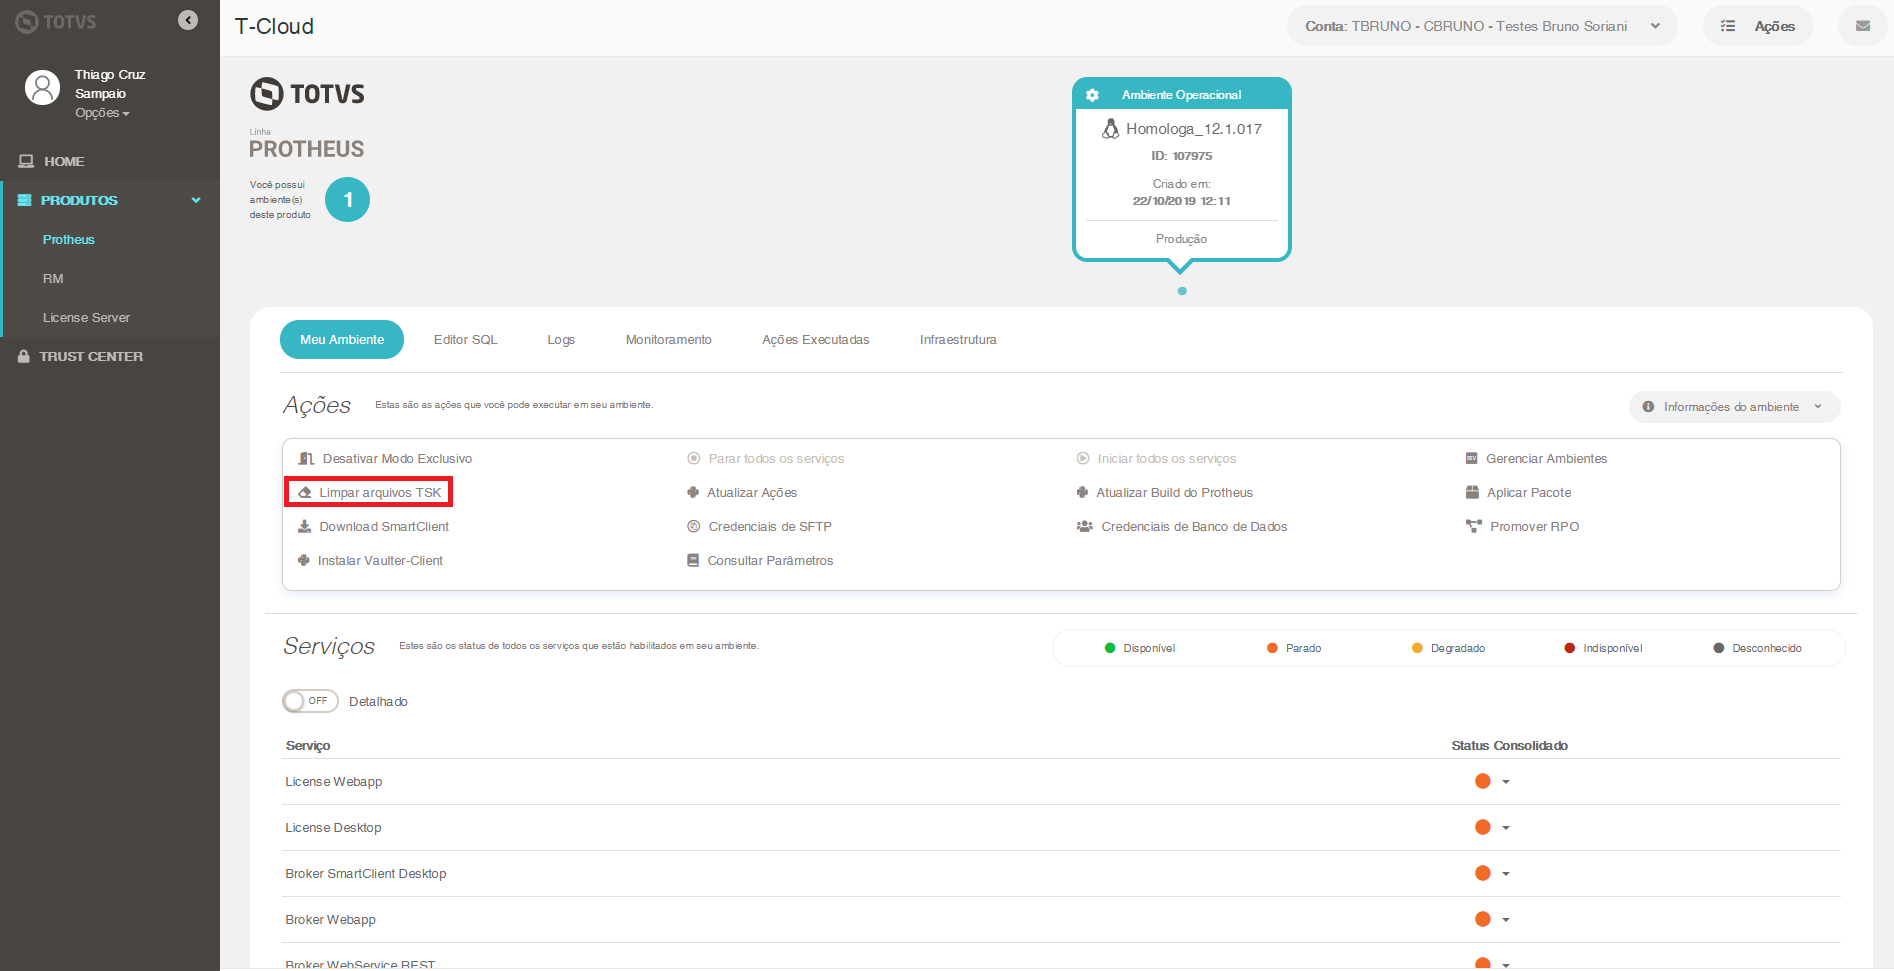1894x971 pixels.
Task: Click the Download SmartClient action
Action: (374, 527)
